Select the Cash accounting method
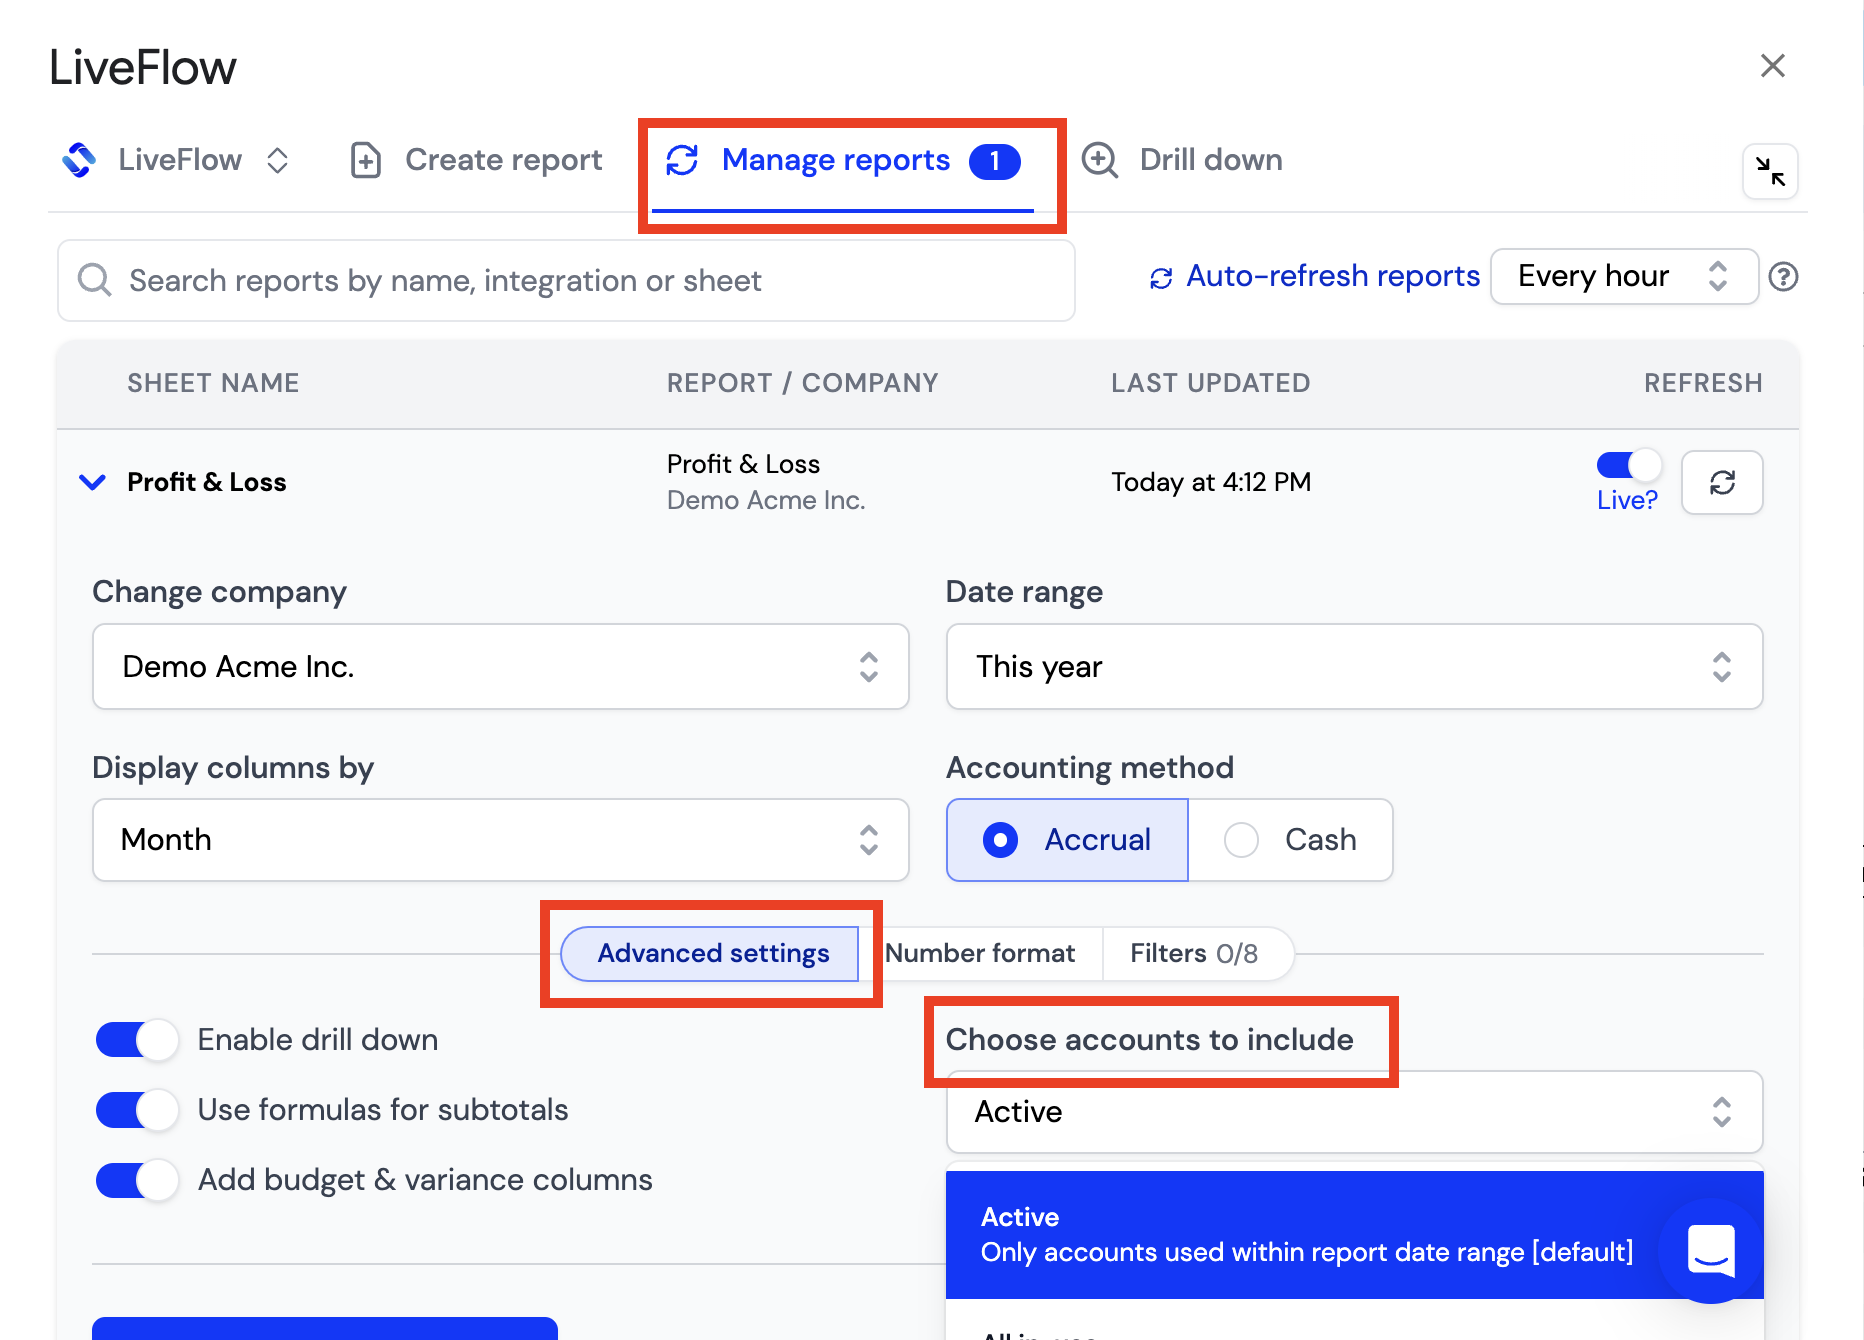1864x1340 pixels. point(1290,840)
